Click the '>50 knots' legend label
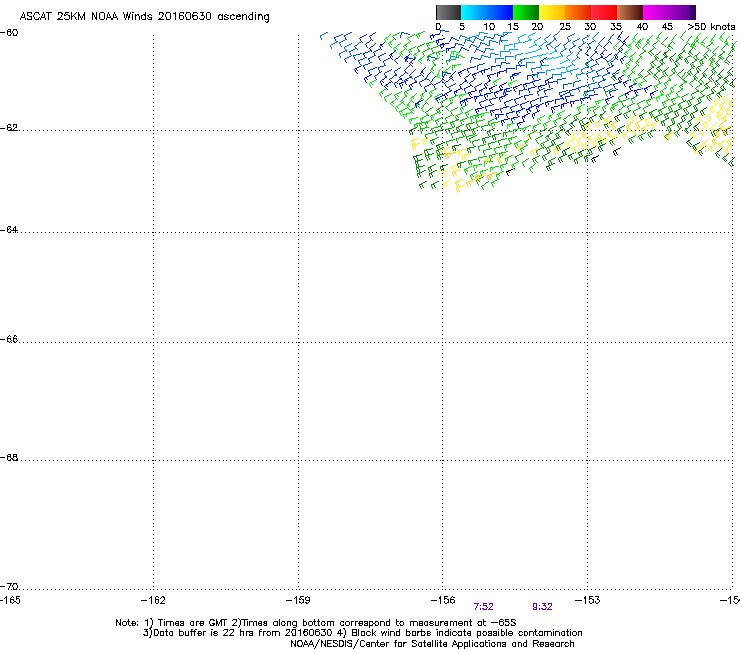 point(711,27)
